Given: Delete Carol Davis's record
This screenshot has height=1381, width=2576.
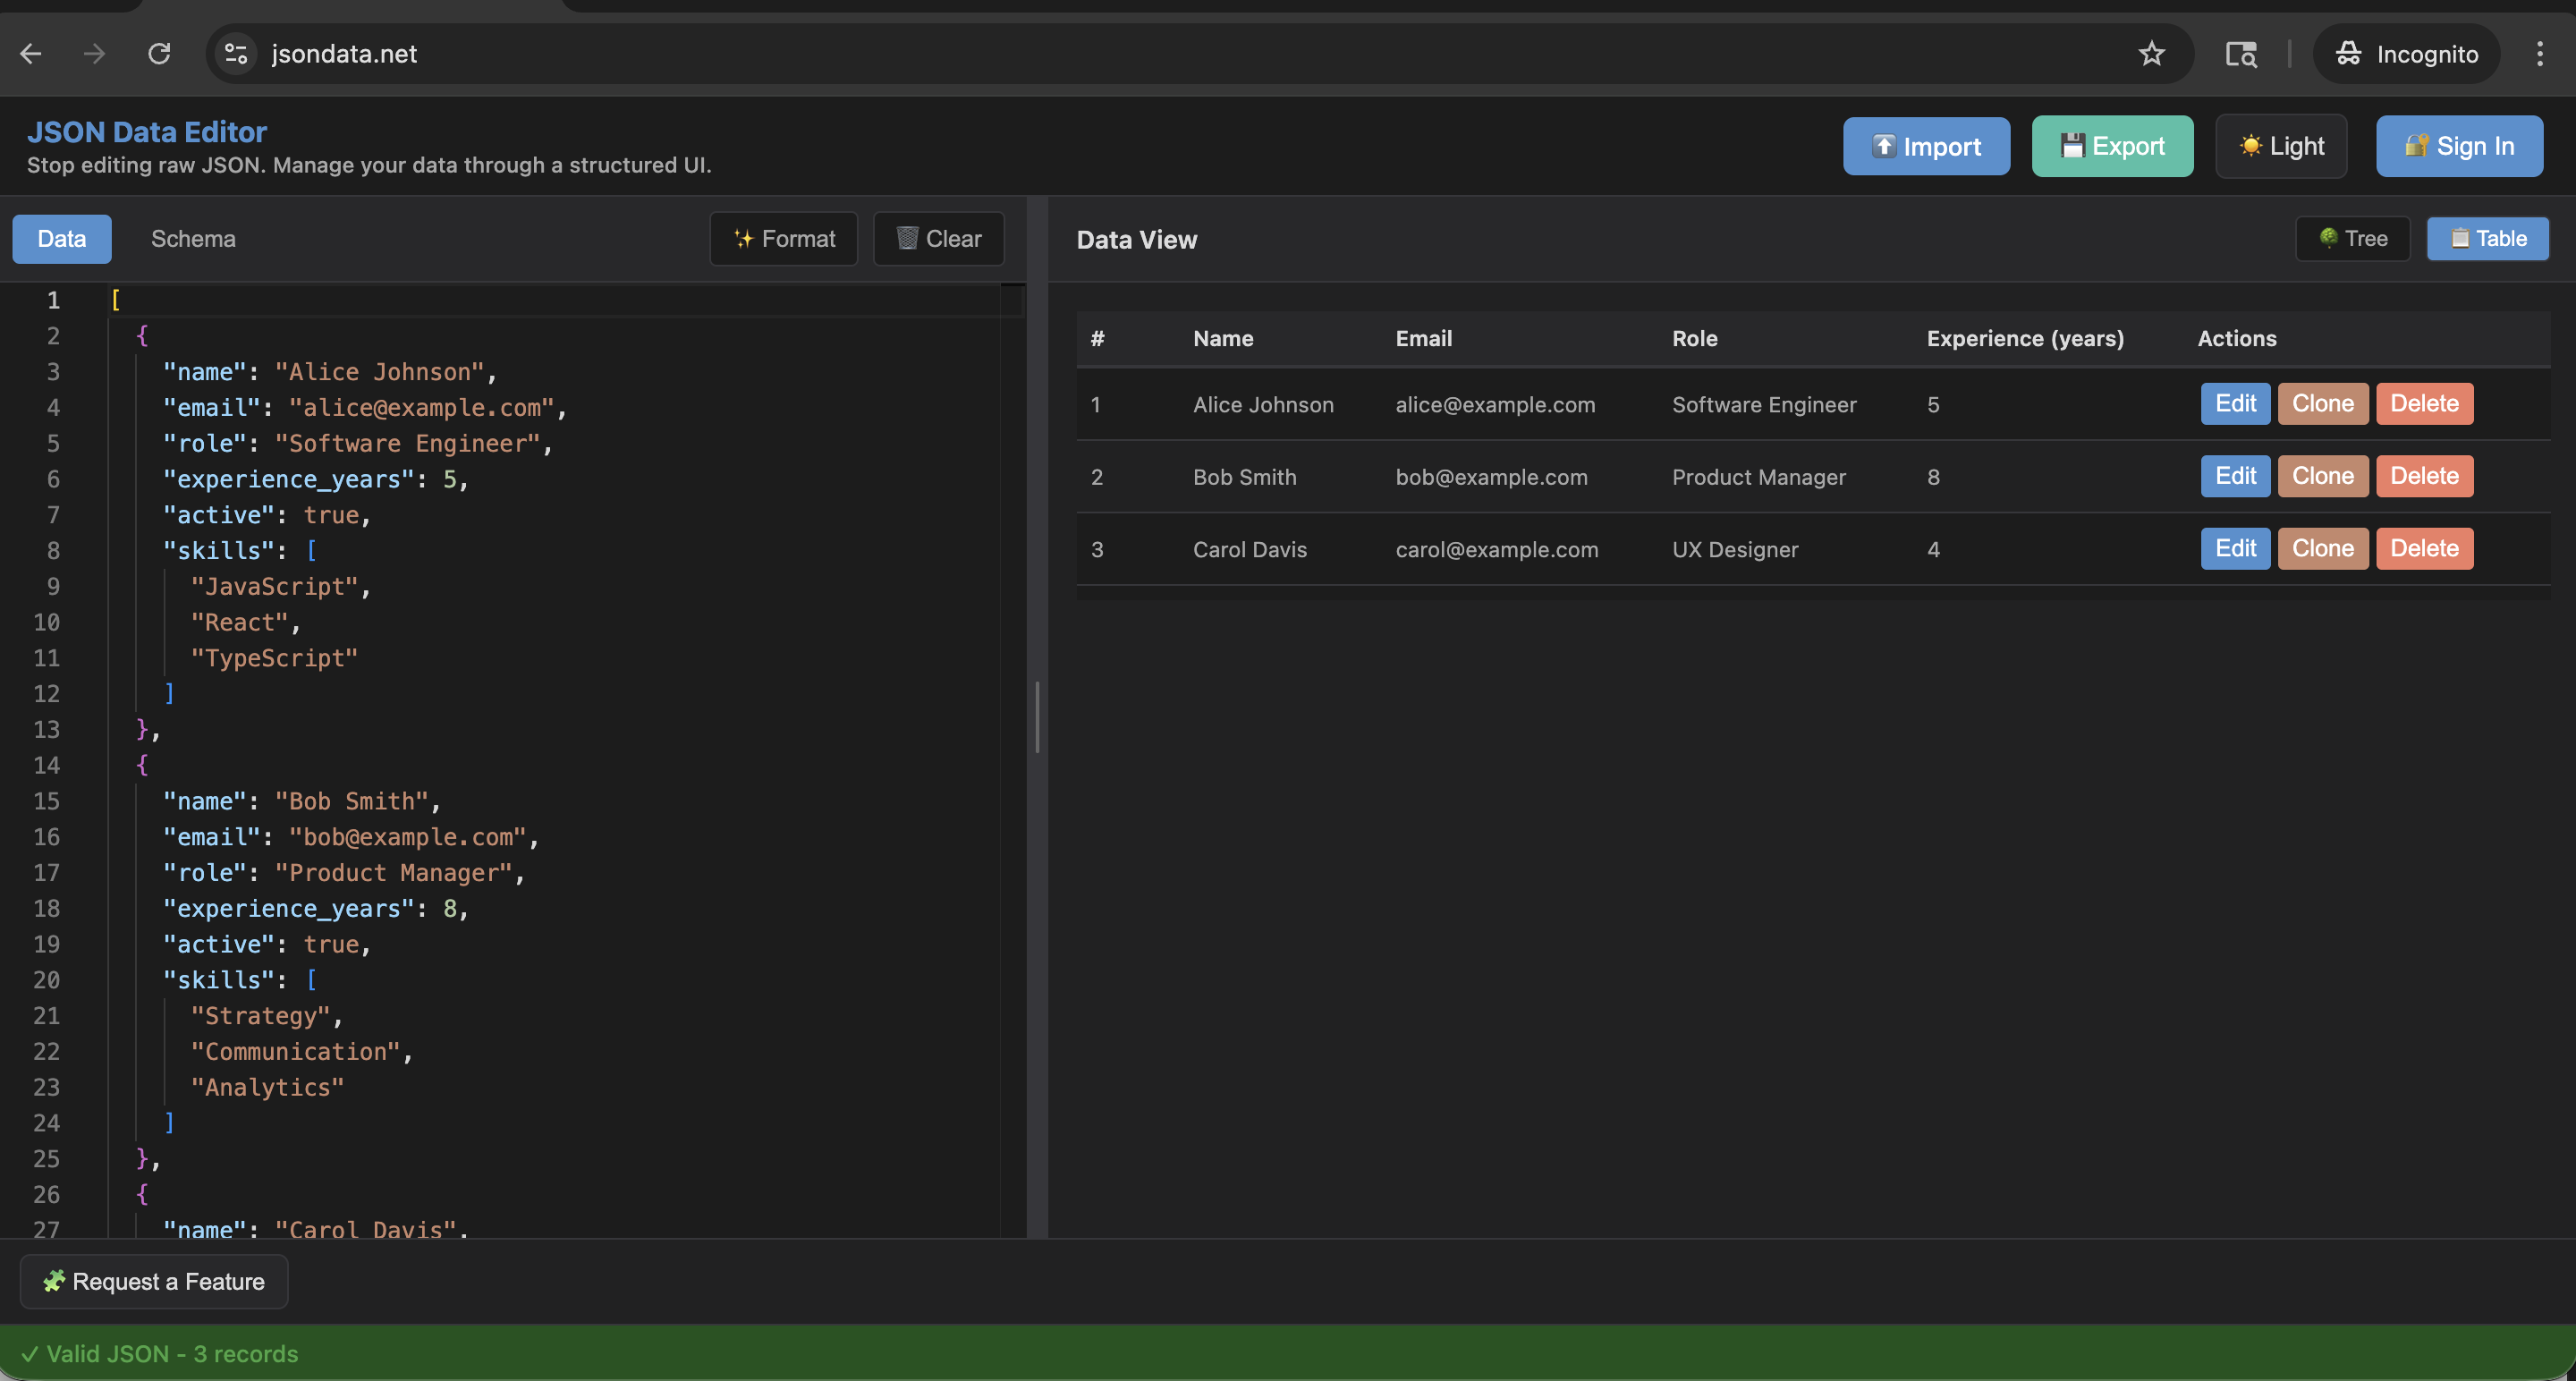Looking at the screenshot, I should click(x=2424, y=548).
